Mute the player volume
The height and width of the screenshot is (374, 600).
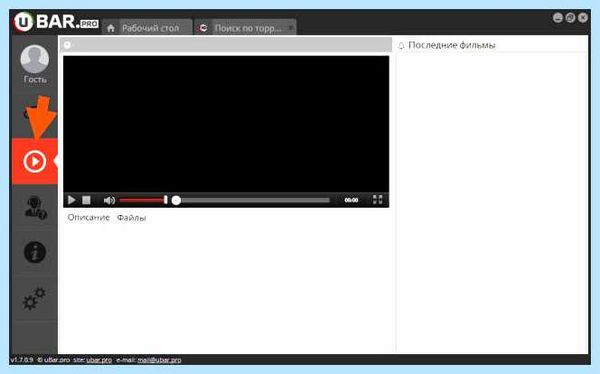point(109,200)
